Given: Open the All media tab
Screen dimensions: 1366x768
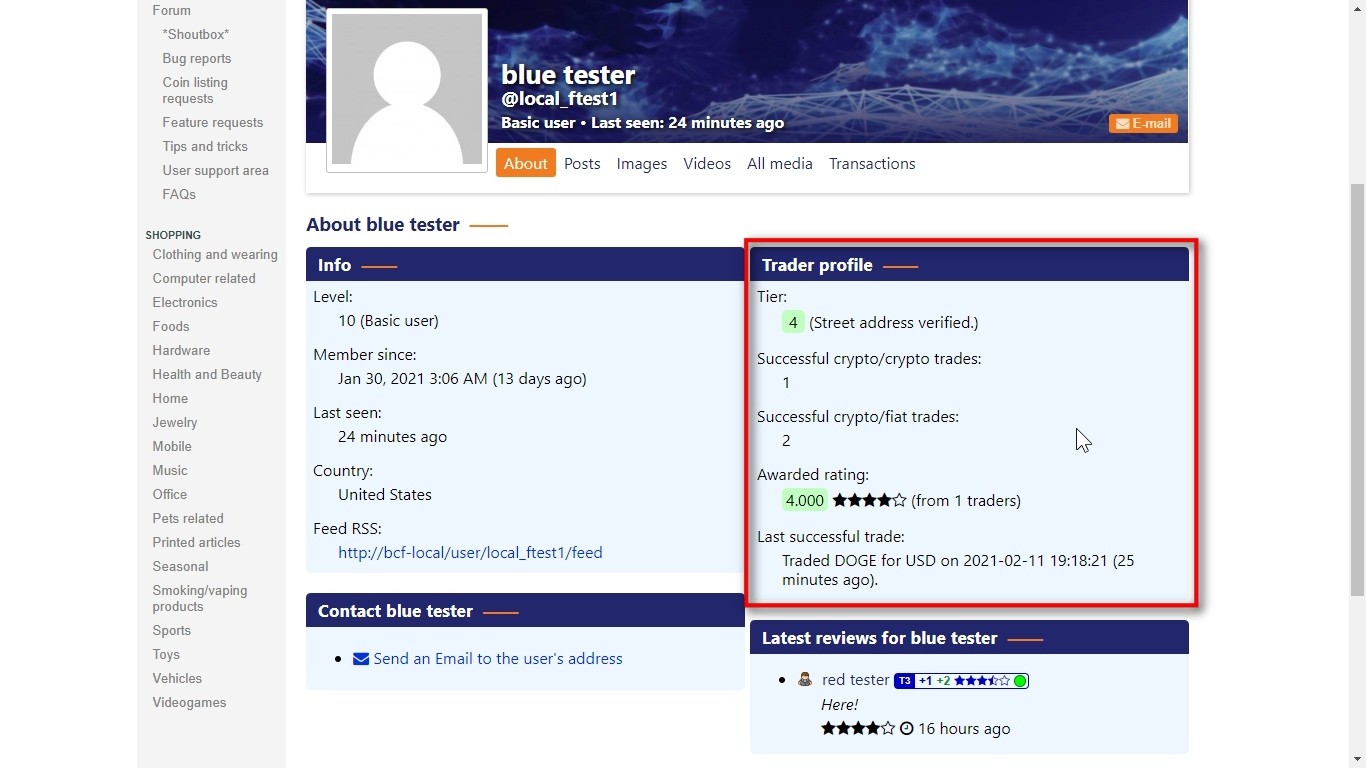Looking at the screenshot, I should pyautogui.click(x=779, y=164).
